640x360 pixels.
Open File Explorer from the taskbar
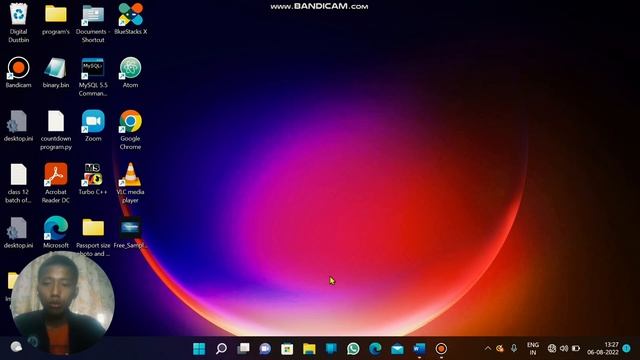tap(309, 349)
